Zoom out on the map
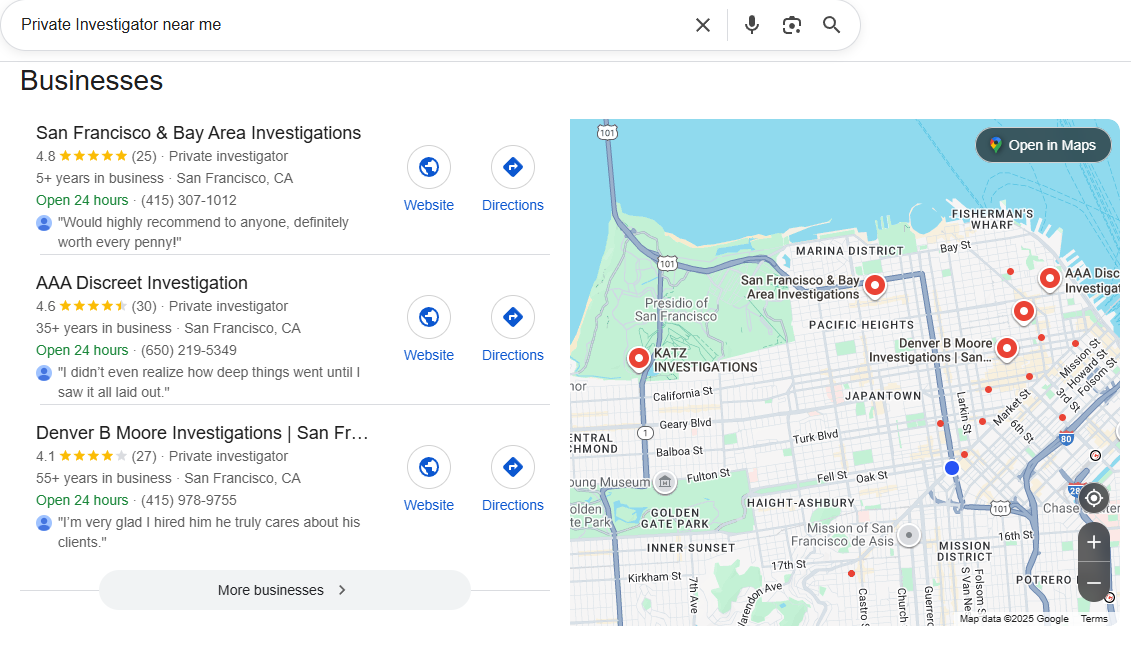 (x=1094, y=582)
